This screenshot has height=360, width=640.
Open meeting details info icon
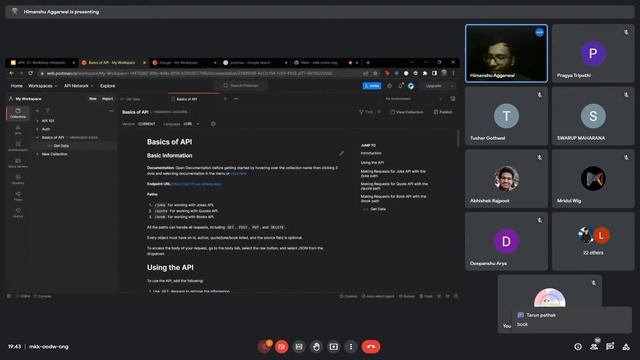[578, 347]
